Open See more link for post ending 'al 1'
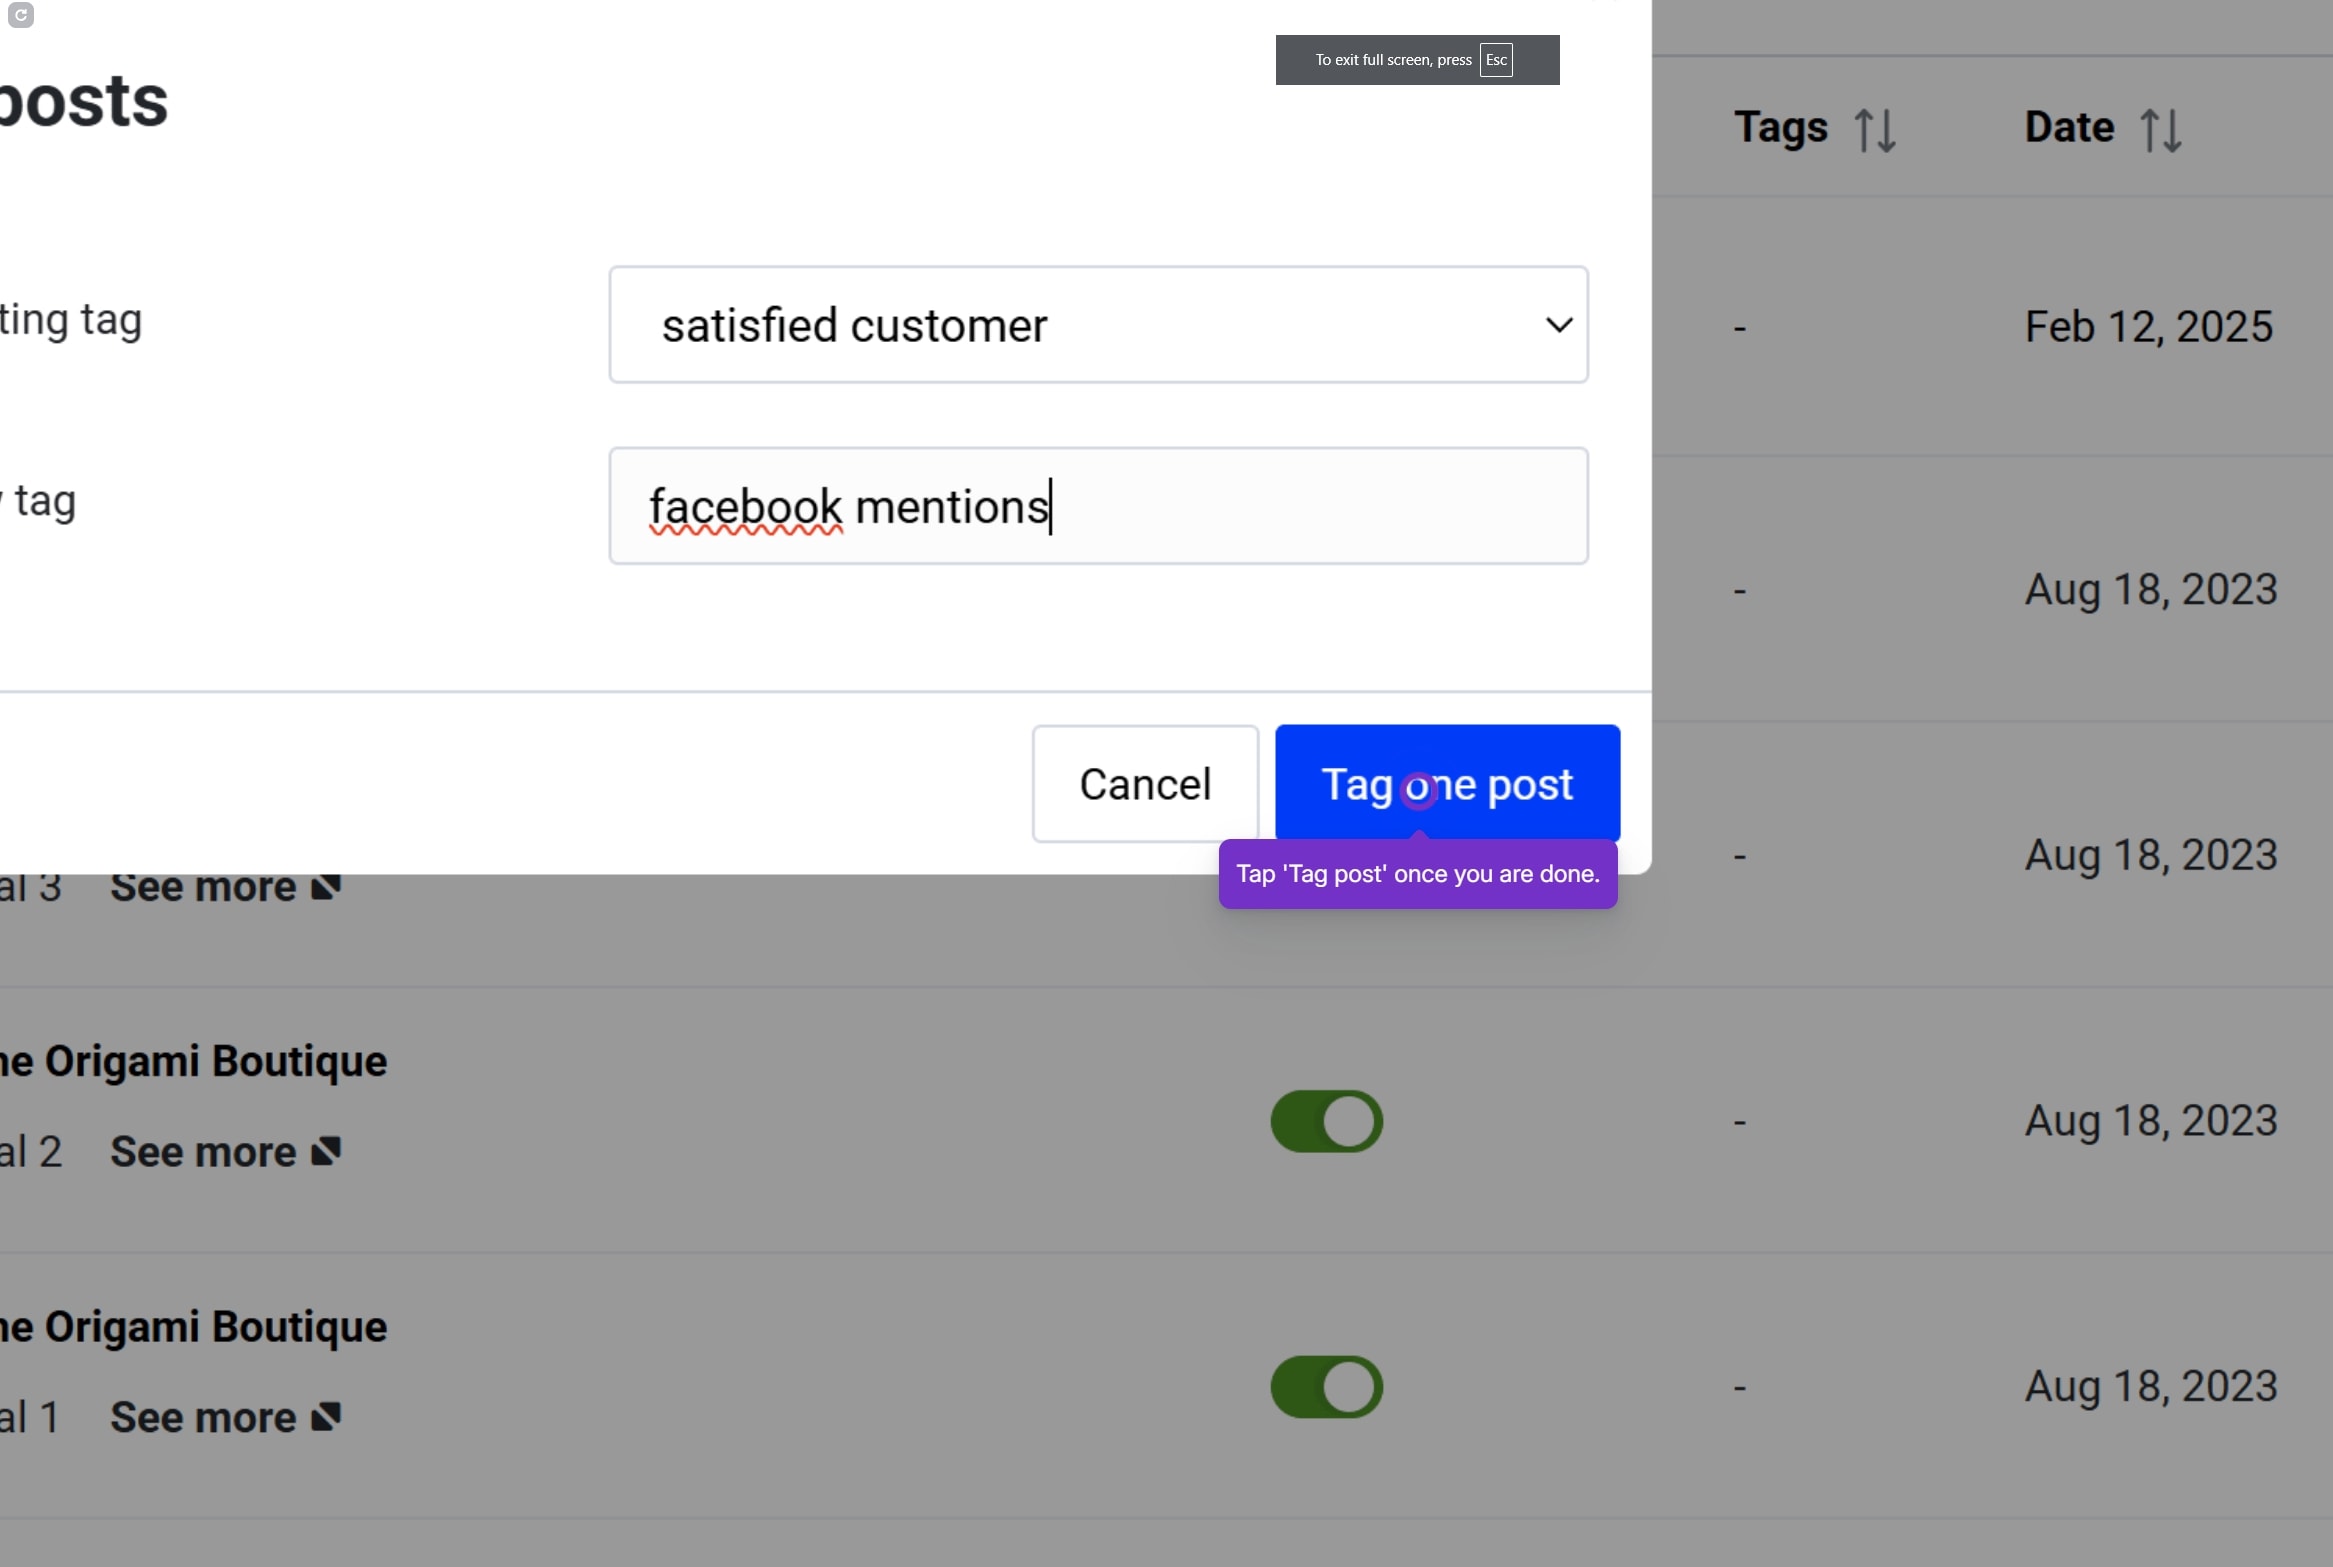Image resolution: width=2333 pixels, height=1567 pixels. pos(226,1417)
